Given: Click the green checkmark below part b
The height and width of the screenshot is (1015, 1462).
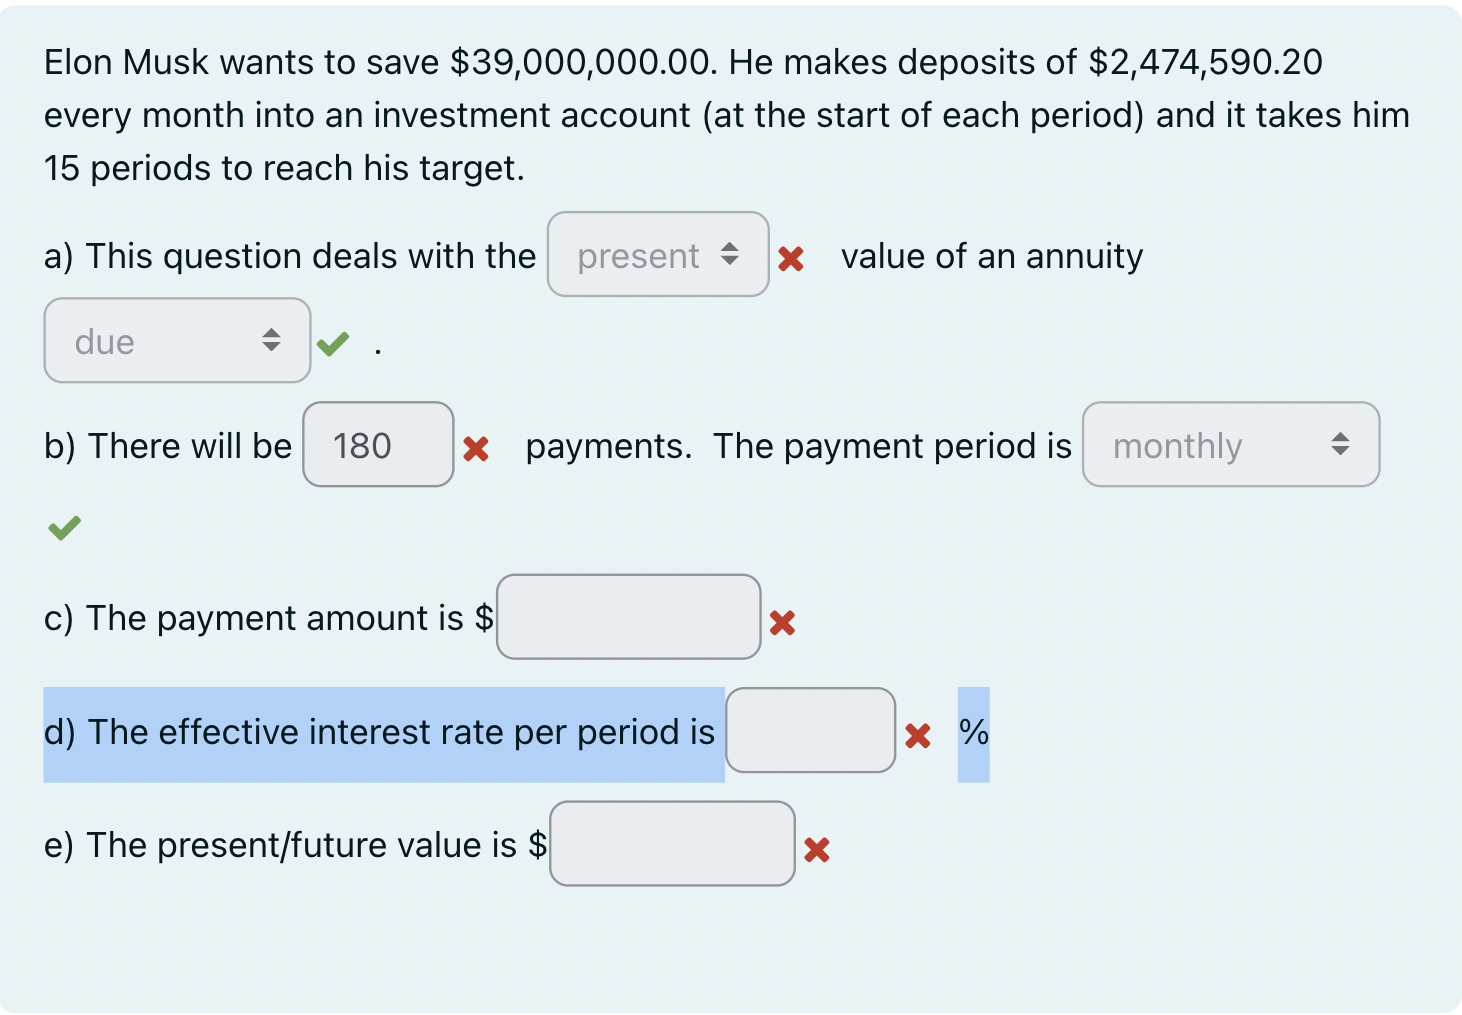Looking at the screenshot, I should pyautogui.click(x=63, y=527).
